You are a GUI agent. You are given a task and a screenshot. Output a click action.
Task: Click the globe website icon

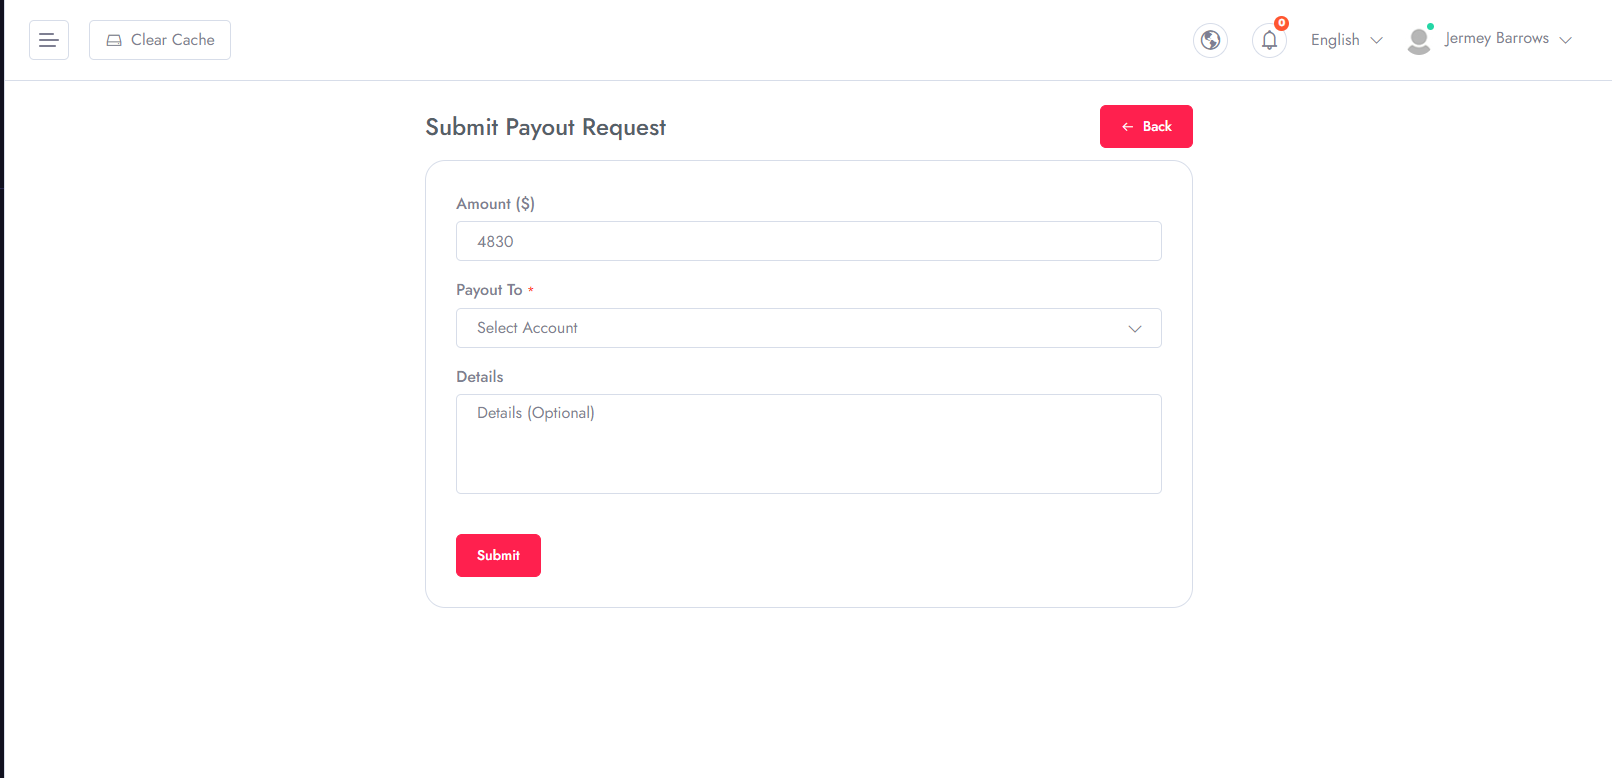click(x=1210, y=40)
